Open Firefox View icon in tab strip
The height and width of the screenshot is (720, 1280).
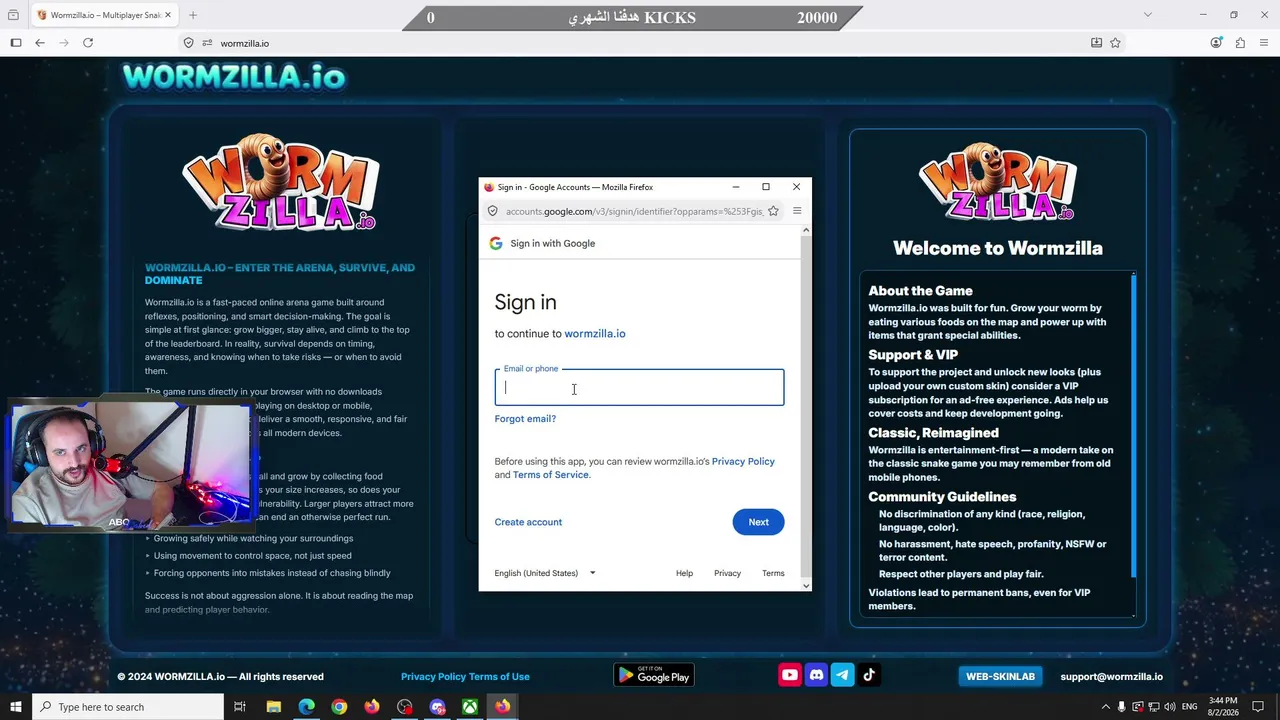pos(13,15)
